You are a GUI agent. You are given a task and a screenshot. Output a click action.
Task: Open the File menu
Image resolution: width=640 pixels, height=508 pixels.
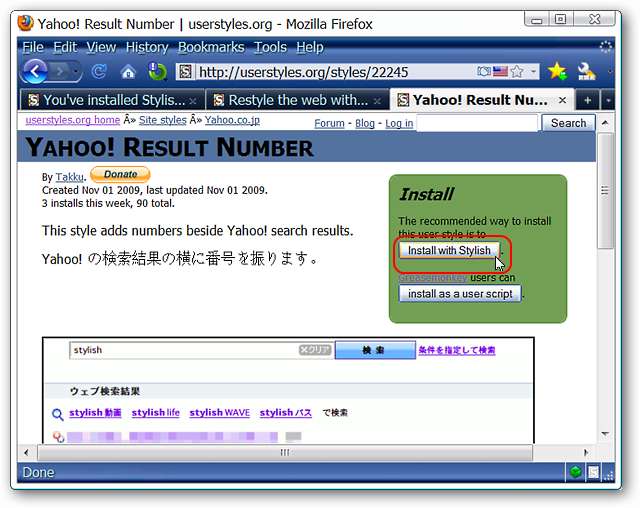33,47
